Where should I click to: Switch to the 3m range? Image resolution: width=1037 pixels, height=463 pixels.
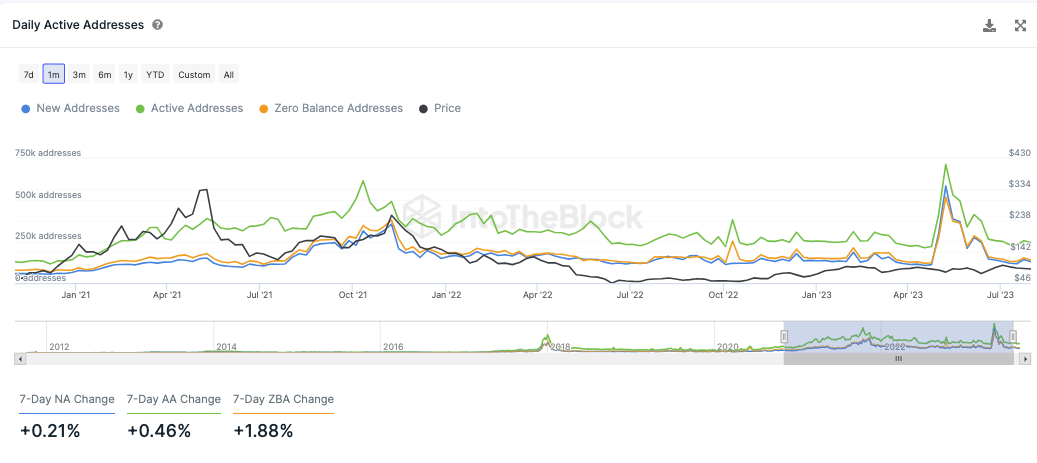tap(79, 75)
